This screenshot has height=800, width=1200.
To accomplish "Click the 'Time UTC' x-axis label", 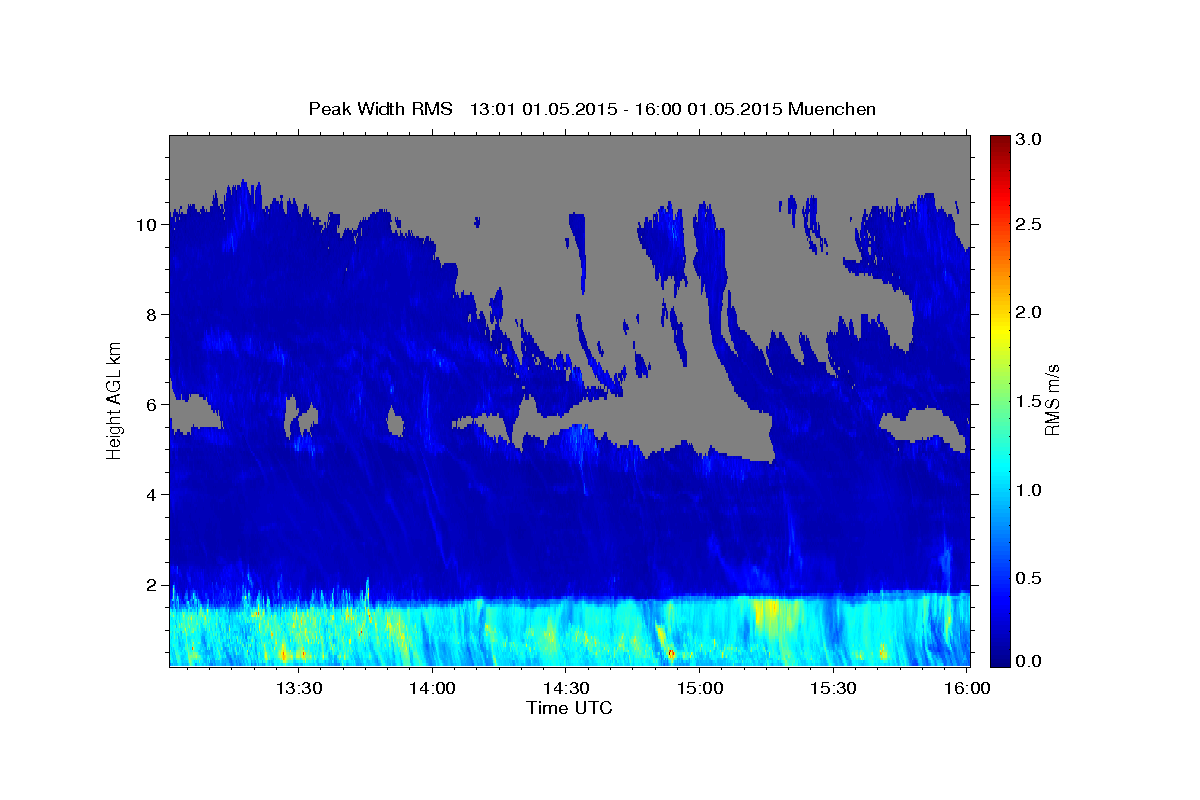I will 569,708.
